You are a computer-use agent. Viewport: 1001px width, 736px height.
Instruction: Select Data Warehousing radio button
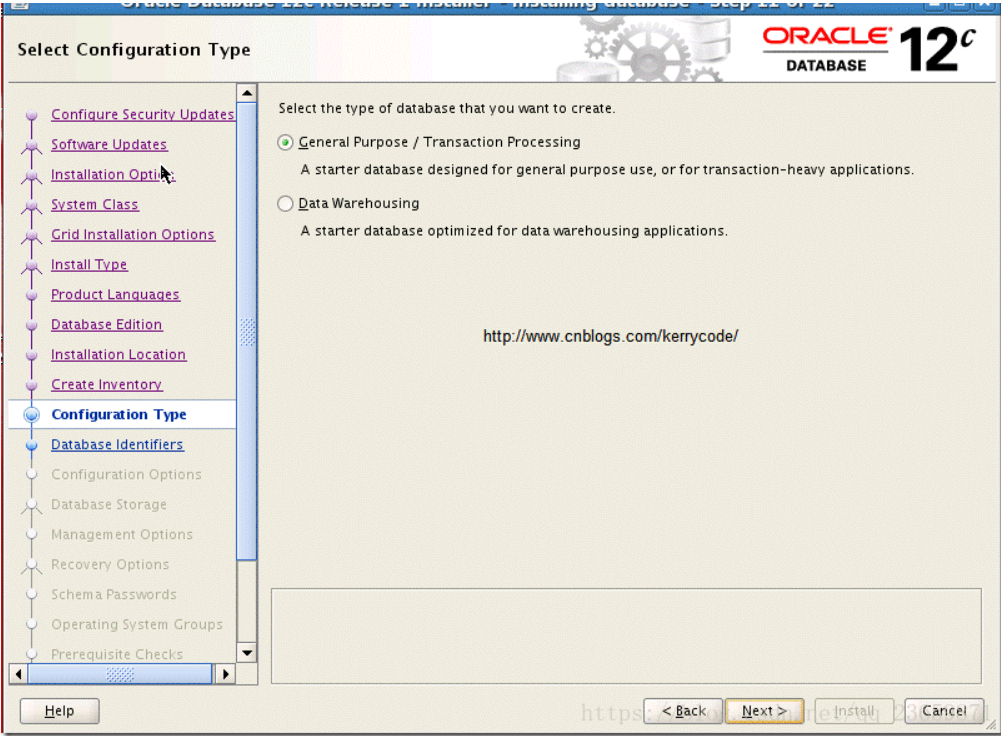pyautogui.click(x=285, y=204)
